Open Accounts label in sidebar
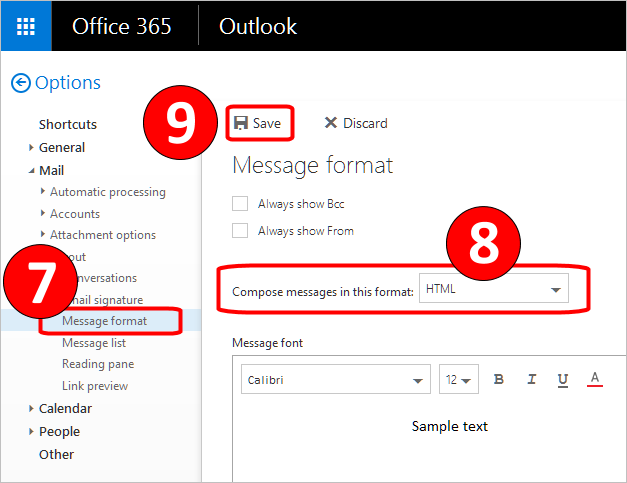The image size is (627, 483). 75,214
